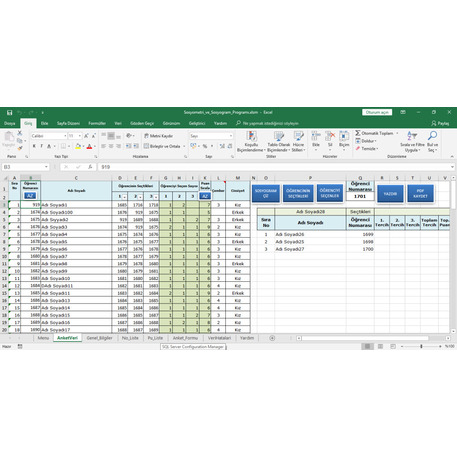Image resolution: width=457 pixels, height=457 pixels.
Task: Open the Anket_Formu sheet tab
Action: (185, 338)
